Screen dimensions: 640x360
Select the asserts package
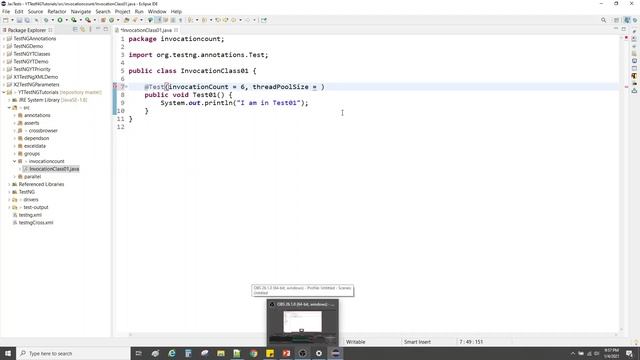[31, 123]
